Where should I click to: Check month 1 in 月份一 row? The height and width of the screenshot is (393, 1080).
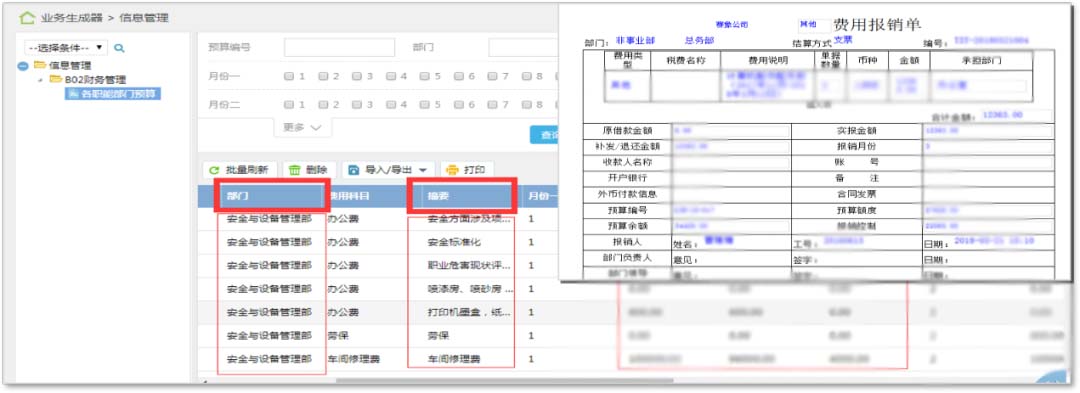[x=289, y=76]
